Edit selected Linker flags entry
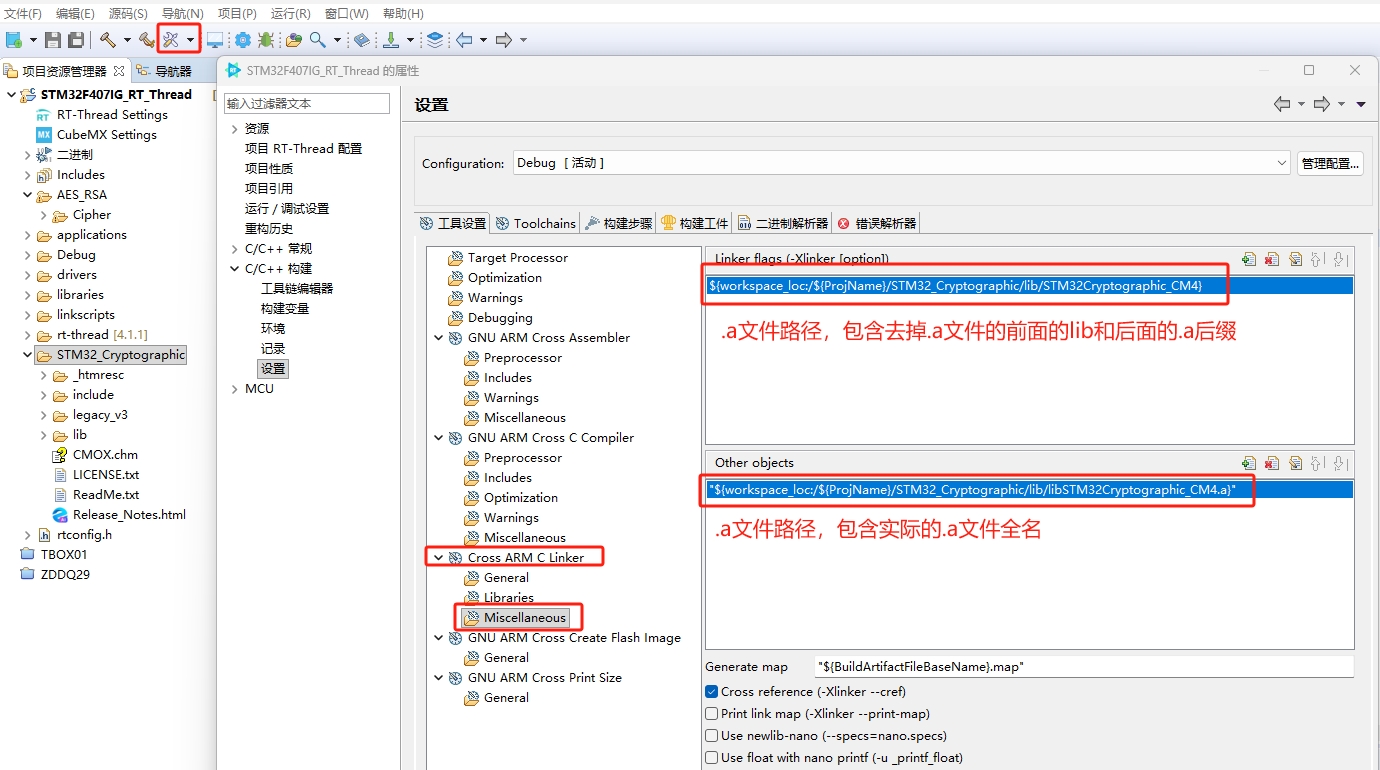Screen dimensions: 1380x770 tap(1295, 259)
